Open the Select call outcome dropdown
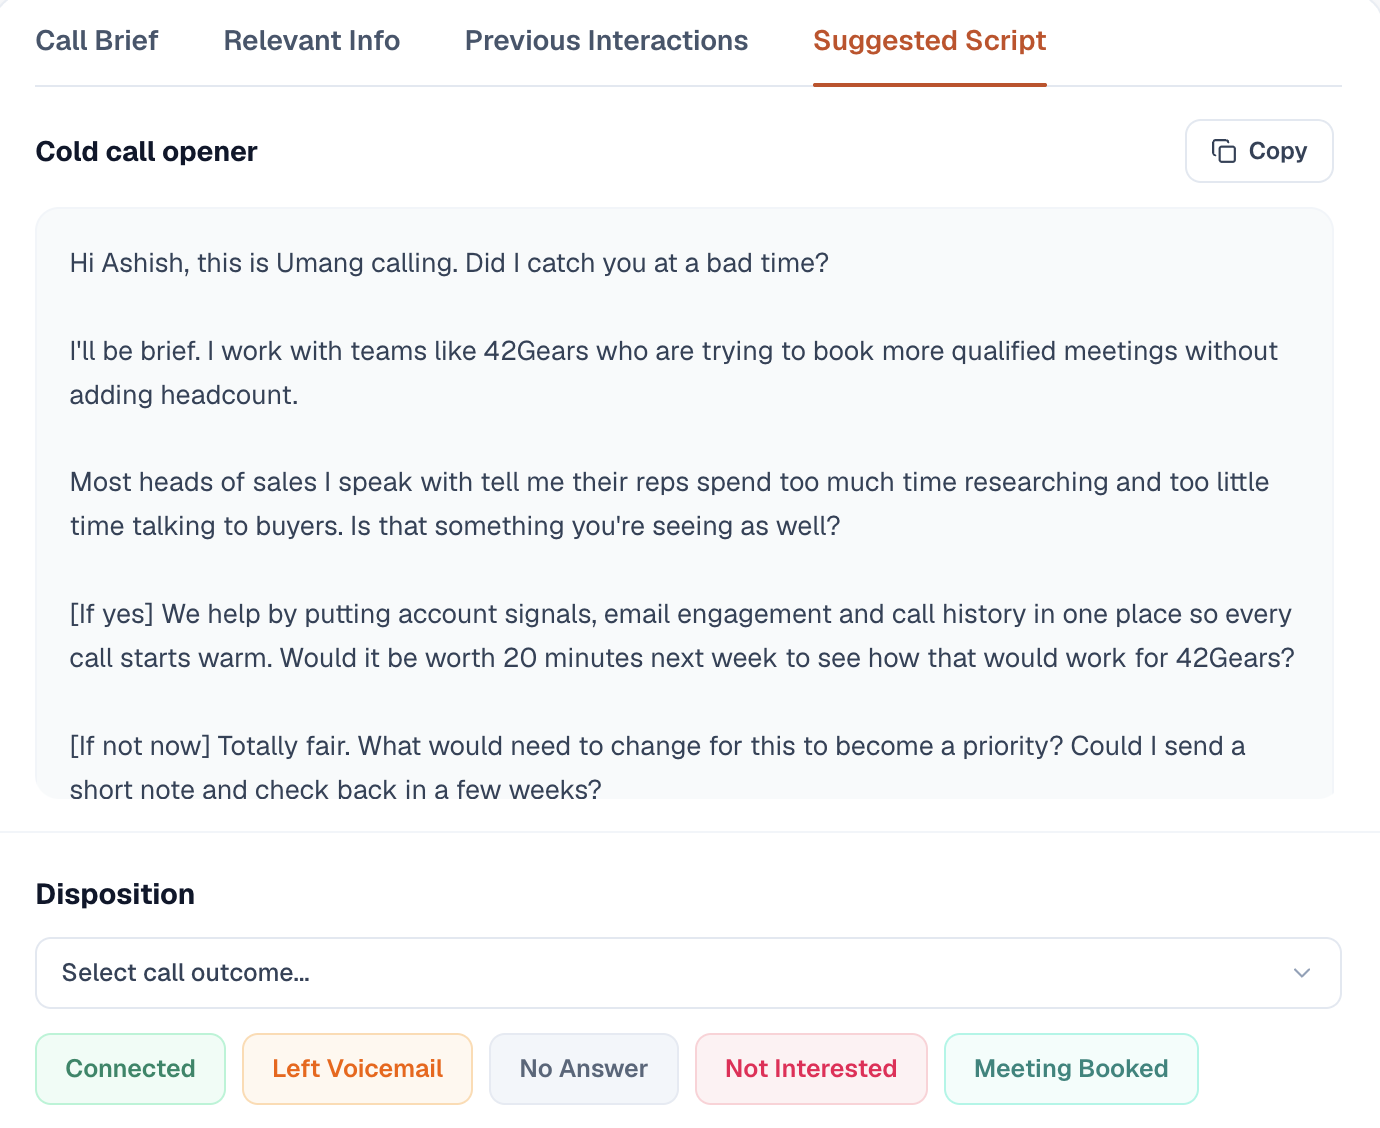Image resolution: width=1380 pixels, height=1128 pixels. tap(688, 973)
